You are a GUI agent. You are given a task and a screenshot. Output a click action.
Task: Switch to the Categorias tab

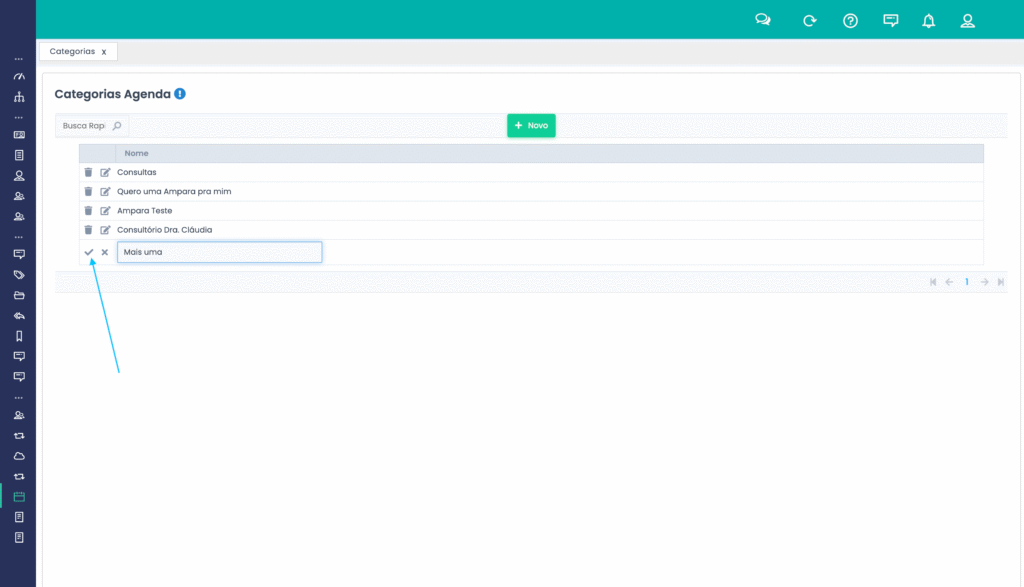point(72,51)
